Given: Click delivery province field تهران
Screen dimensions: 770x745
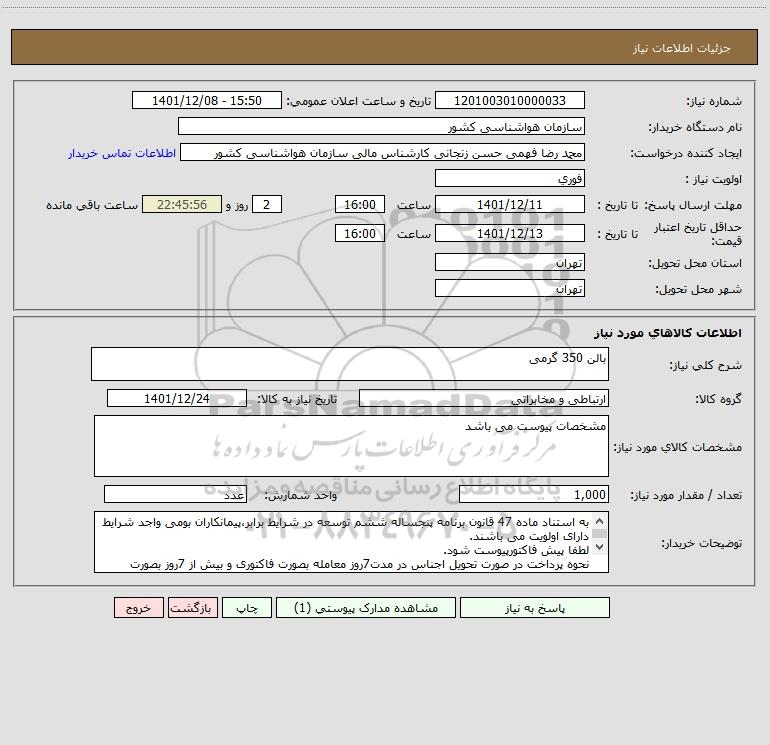Looking at the screenshot, I should tap(510, 262).
